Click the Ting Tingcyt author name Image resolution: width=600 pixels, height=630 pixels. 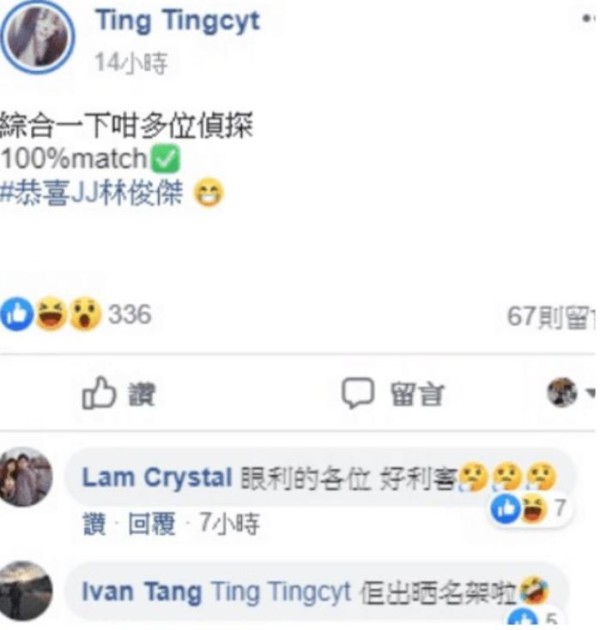[178, 21]
